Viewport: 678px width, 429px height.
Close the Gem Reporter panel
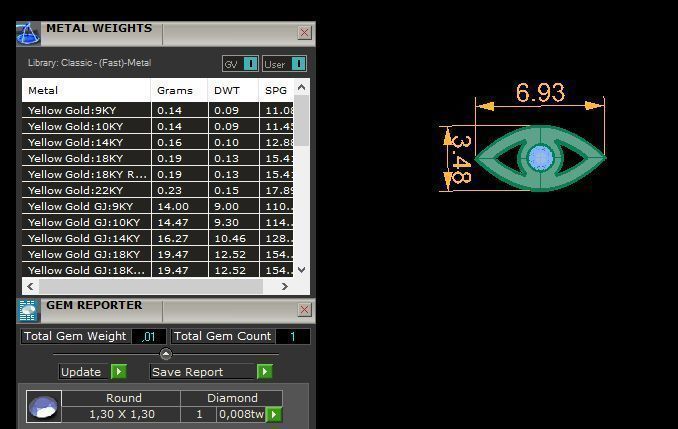tap(304, 310)
